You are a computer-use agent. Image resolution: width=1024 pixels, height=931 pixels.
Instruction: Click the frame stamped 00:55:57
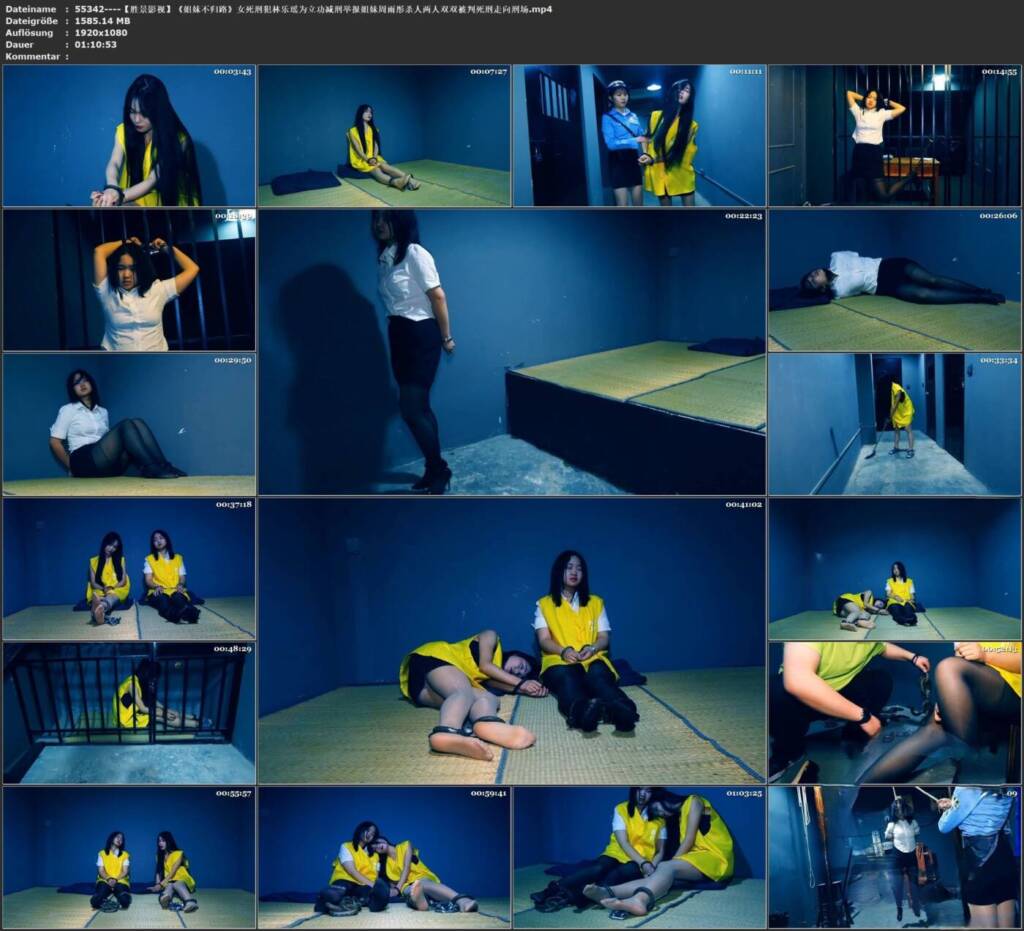coord(129,857)
